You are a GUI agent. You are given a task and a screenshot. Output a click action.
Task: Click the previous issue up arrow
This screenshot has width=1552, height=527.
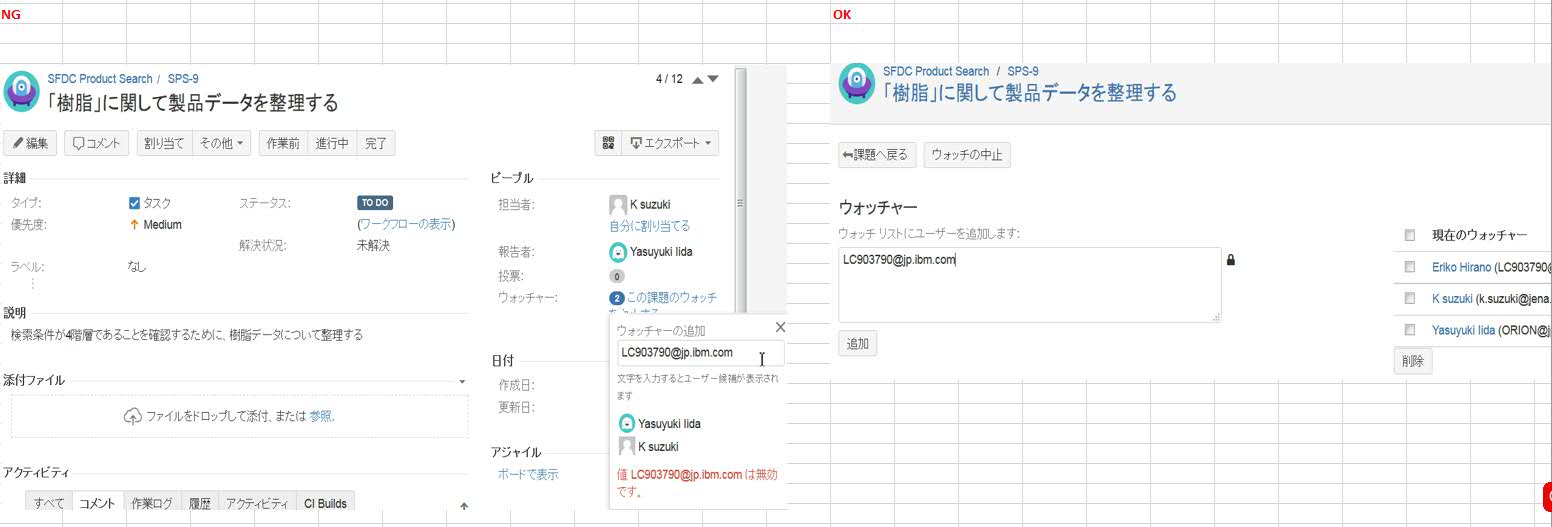click(698, 79)
